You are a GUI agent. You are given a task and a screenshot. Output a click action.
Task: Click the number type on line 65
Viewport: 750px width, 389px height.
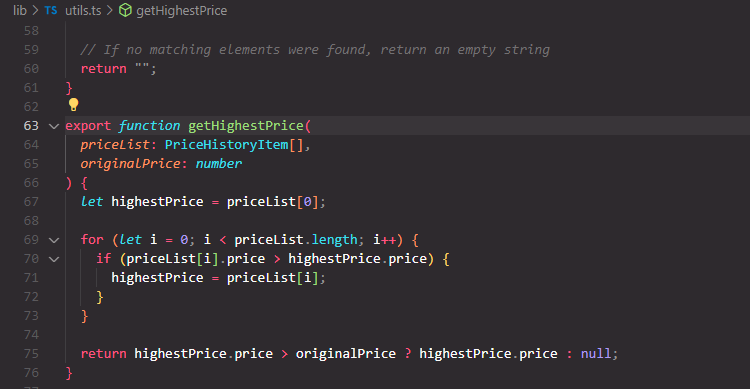pyautogui.click(x=219, y=164)
